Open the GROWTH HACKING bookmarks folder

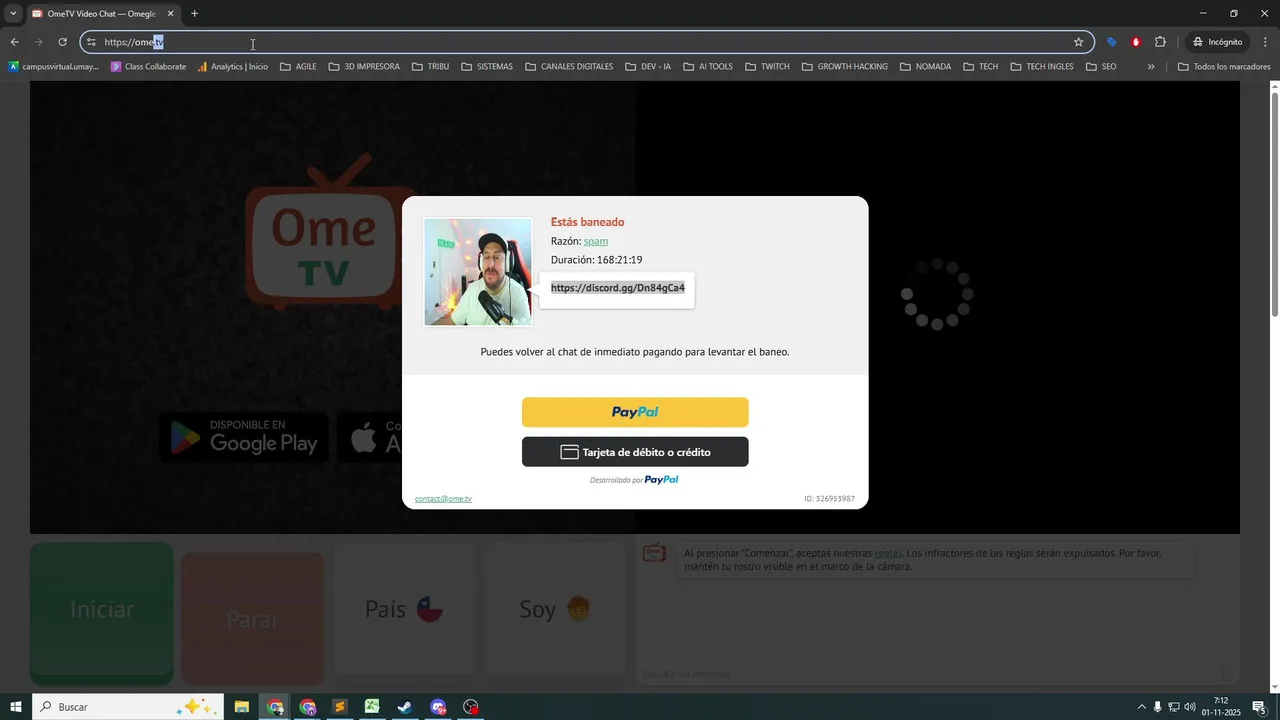(x=845, y=67)
